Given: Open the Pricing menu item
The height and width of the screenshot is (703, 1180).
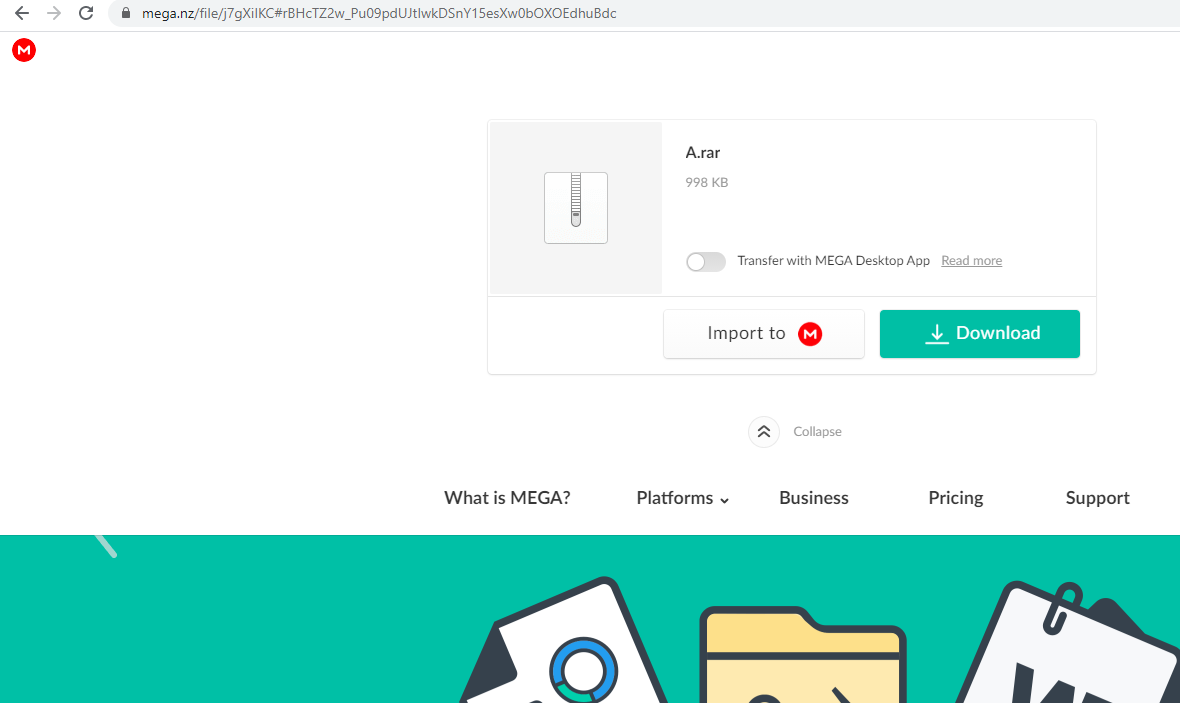Looking at the screenshot, I should coord(956,498).
